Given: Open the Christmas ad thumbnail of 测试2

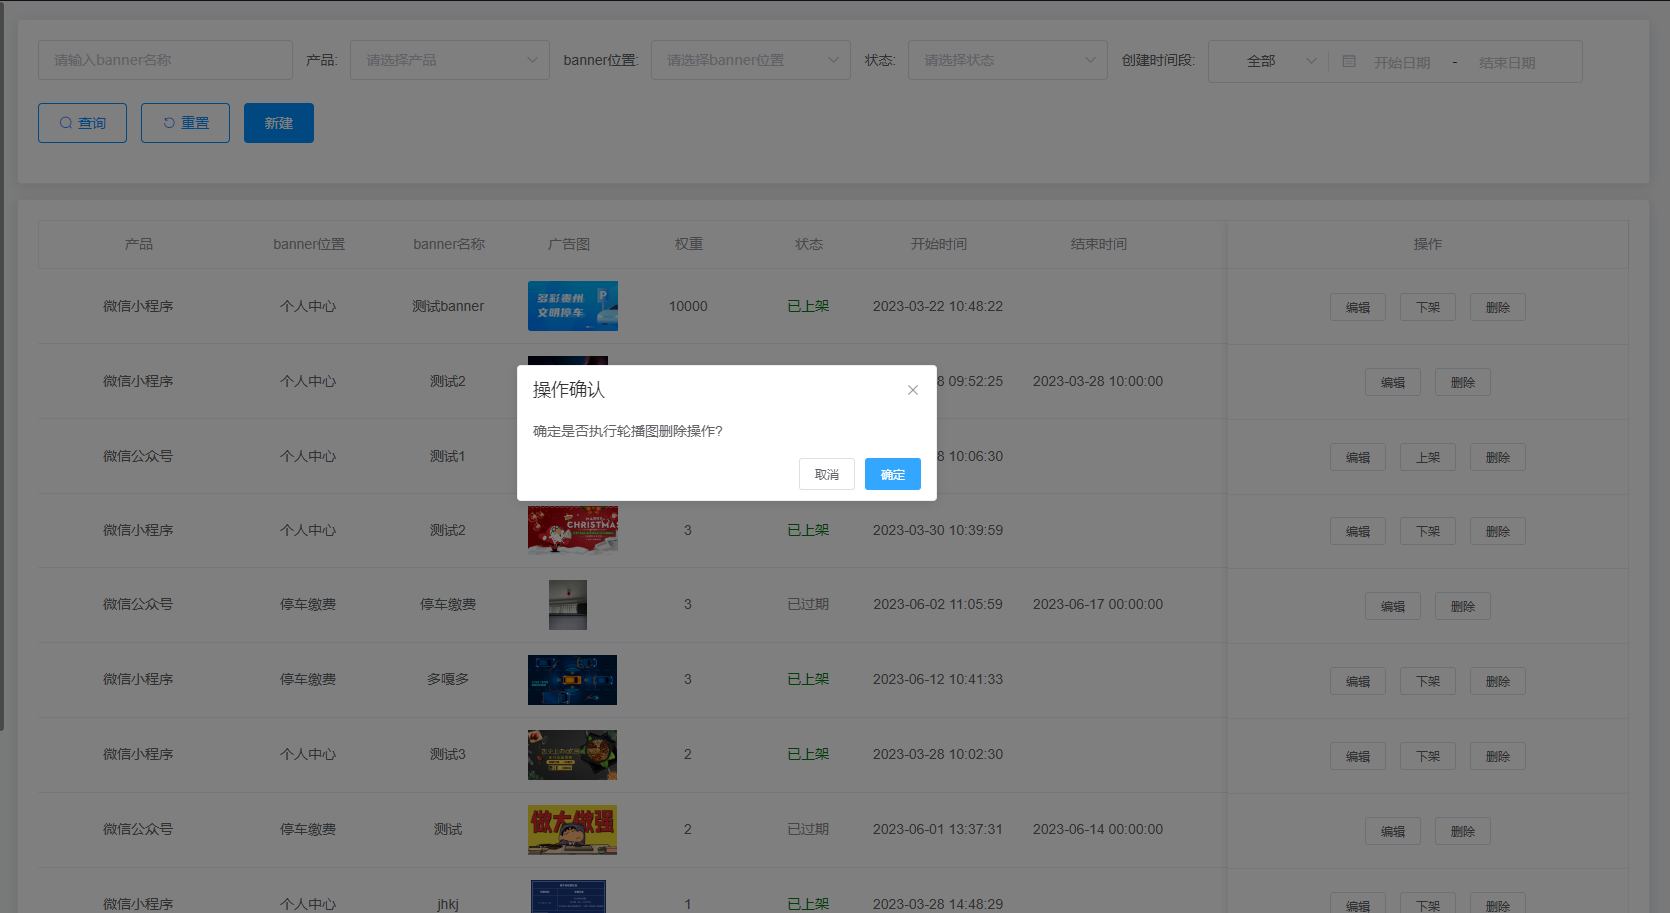Looking at the screenshot, I should (x=572, y=529).
